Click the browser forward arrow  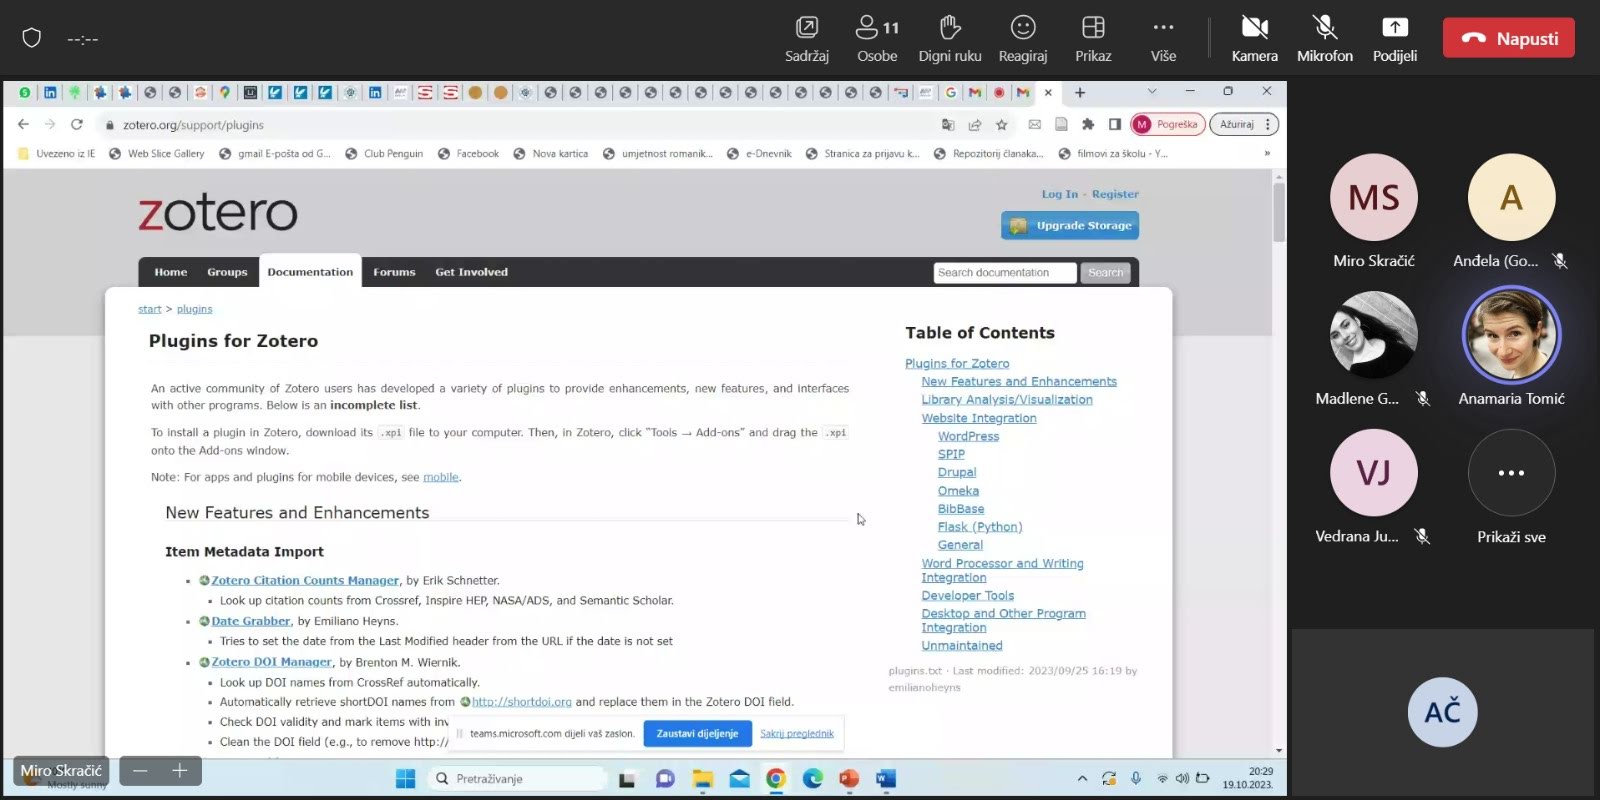[50, 124]
